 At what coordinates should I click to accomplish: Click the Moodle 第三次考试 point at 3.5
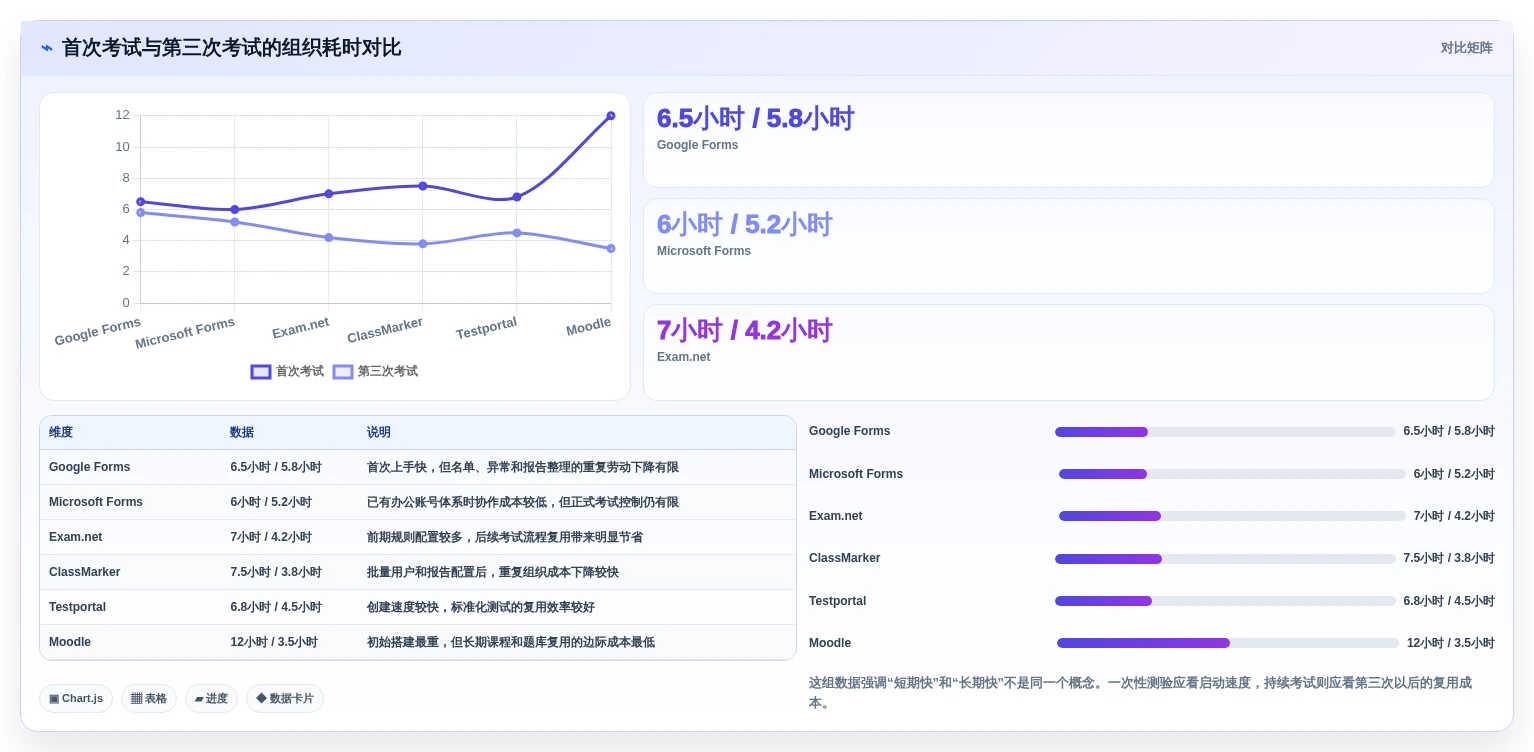611,249
